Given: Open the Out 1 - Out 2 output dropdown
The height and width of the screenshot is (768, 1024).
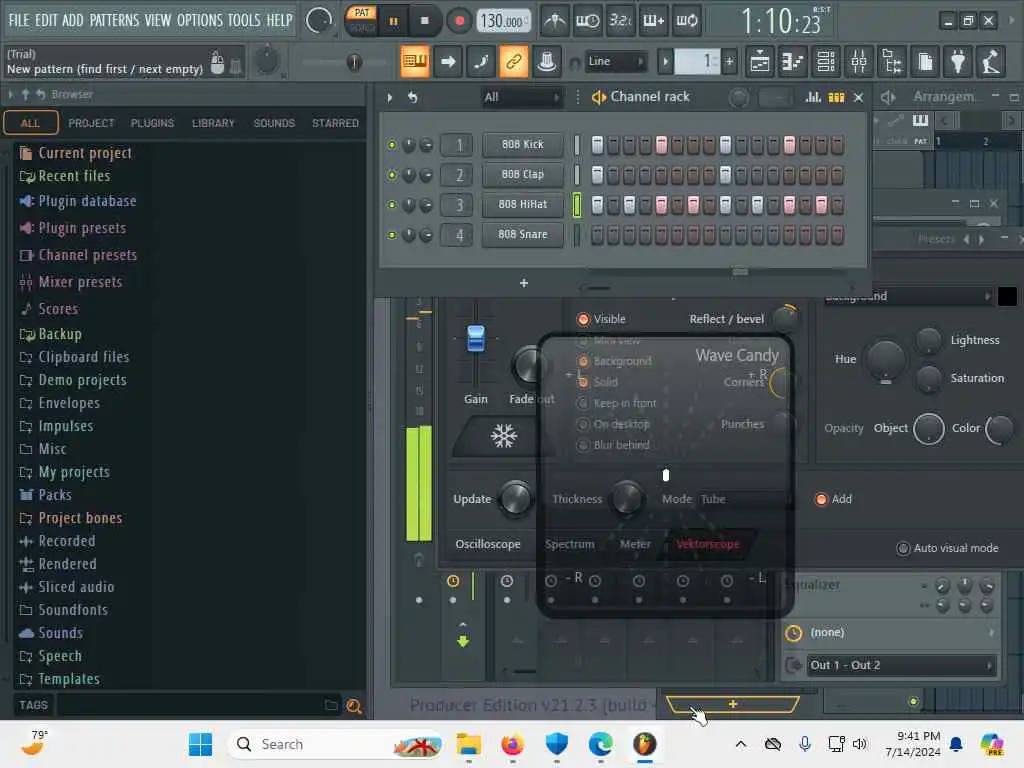Looking at the screenshot, I should tap(901, 665).
